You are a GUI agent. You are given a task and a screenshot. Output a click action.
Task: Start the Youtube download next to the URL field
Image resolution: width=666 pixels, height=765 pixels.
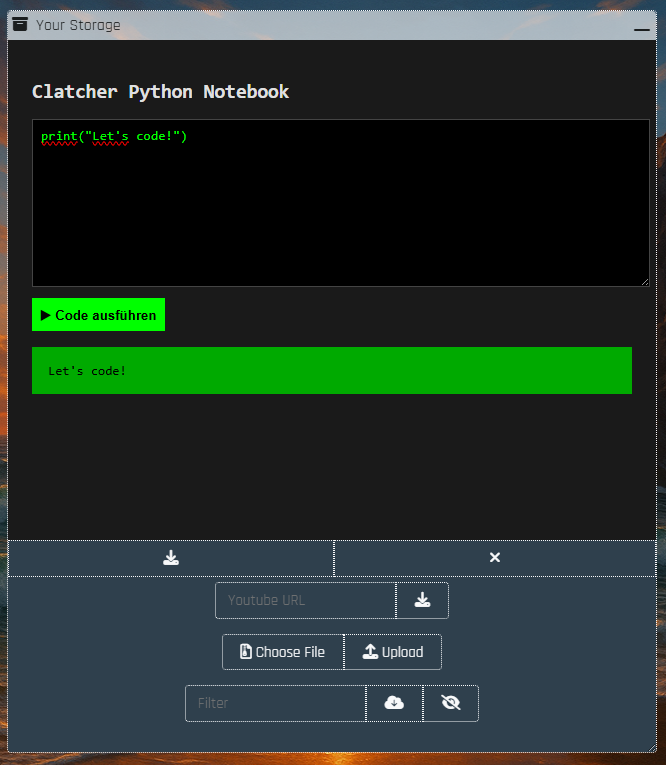click(x=423, y=600)
